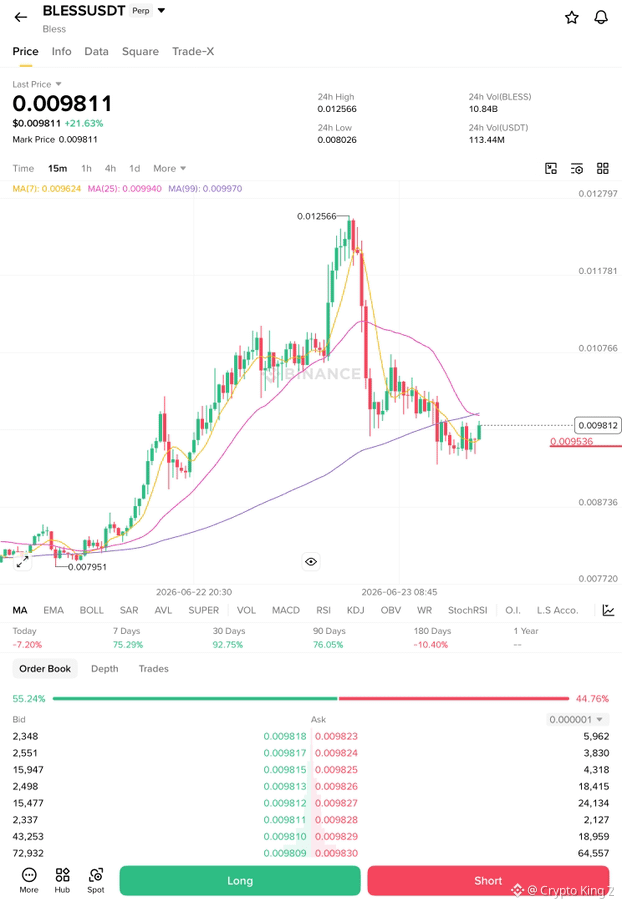The height and width of the screenshot is (907, 622).
Task: Select the 15m chart interval
Action: [x=57, y=168]
